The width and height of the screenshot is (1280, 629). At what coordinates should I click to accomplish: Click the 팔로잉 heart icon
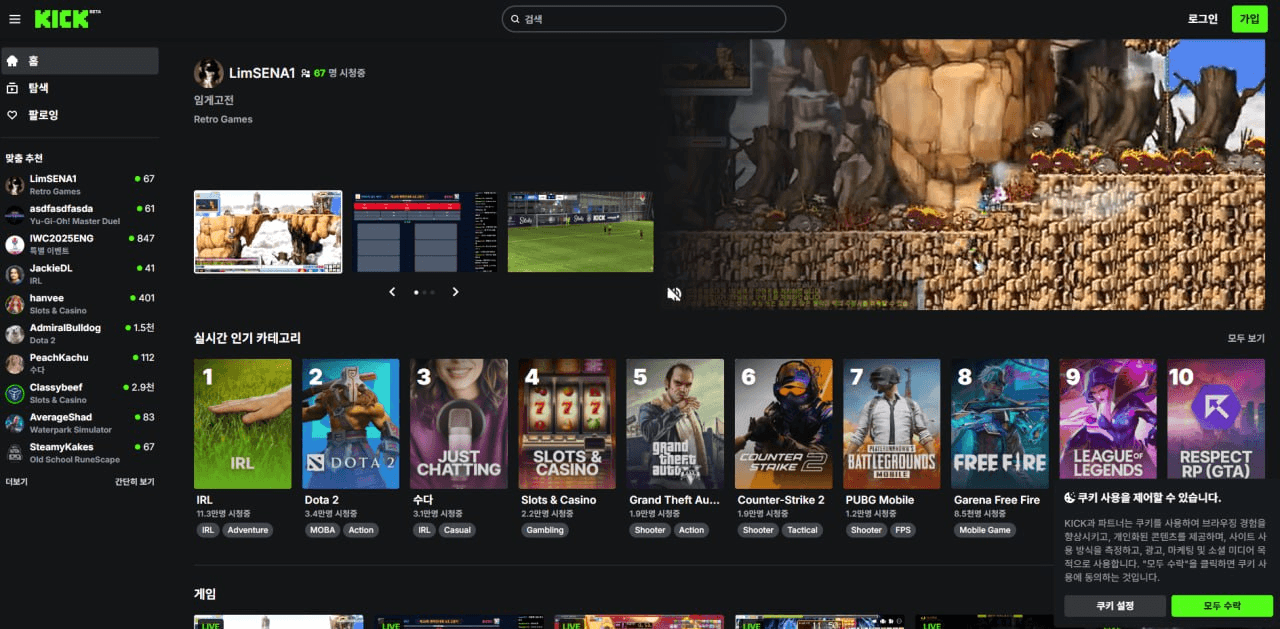pyautogui.click(x=12, y=115)
